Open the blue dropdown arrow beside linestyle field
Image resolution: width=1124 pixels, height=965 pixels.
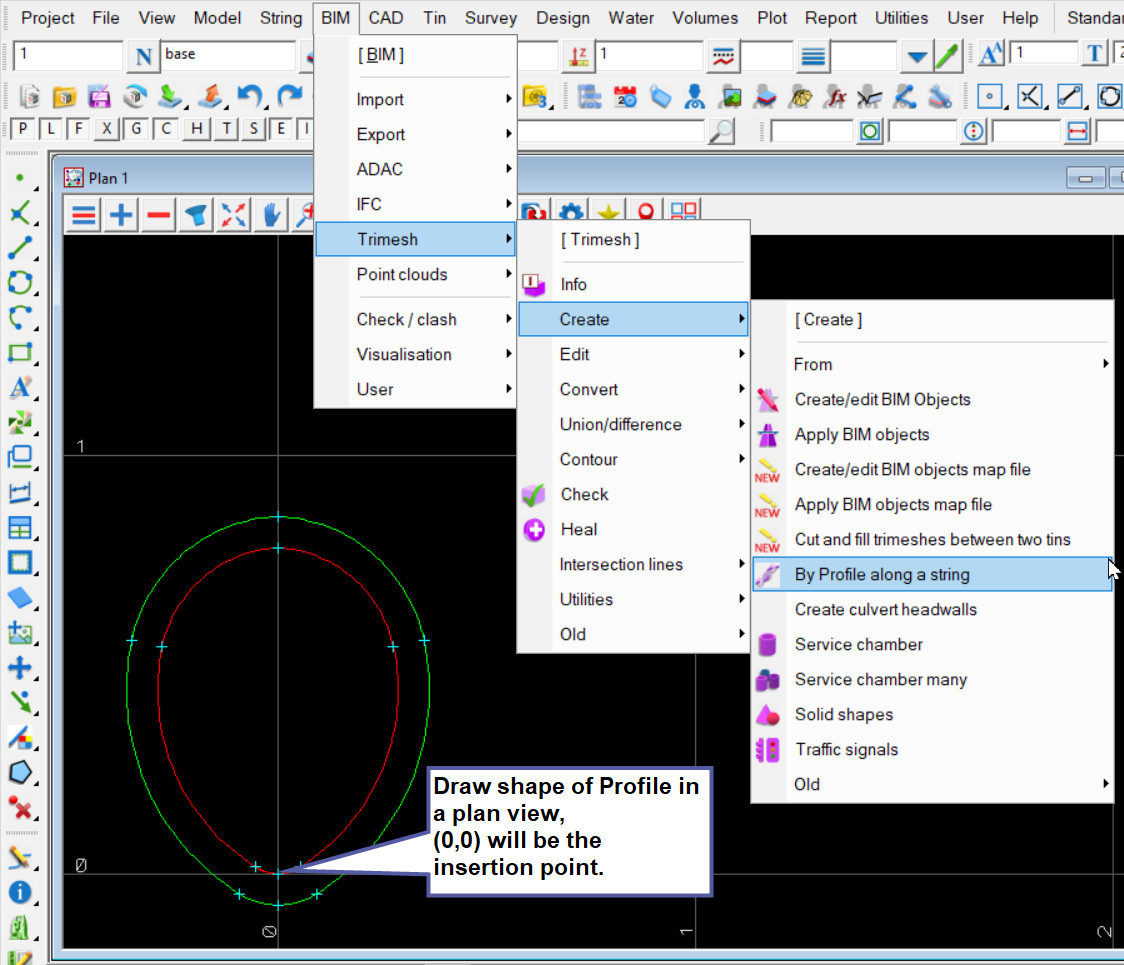tap(916, 56)
